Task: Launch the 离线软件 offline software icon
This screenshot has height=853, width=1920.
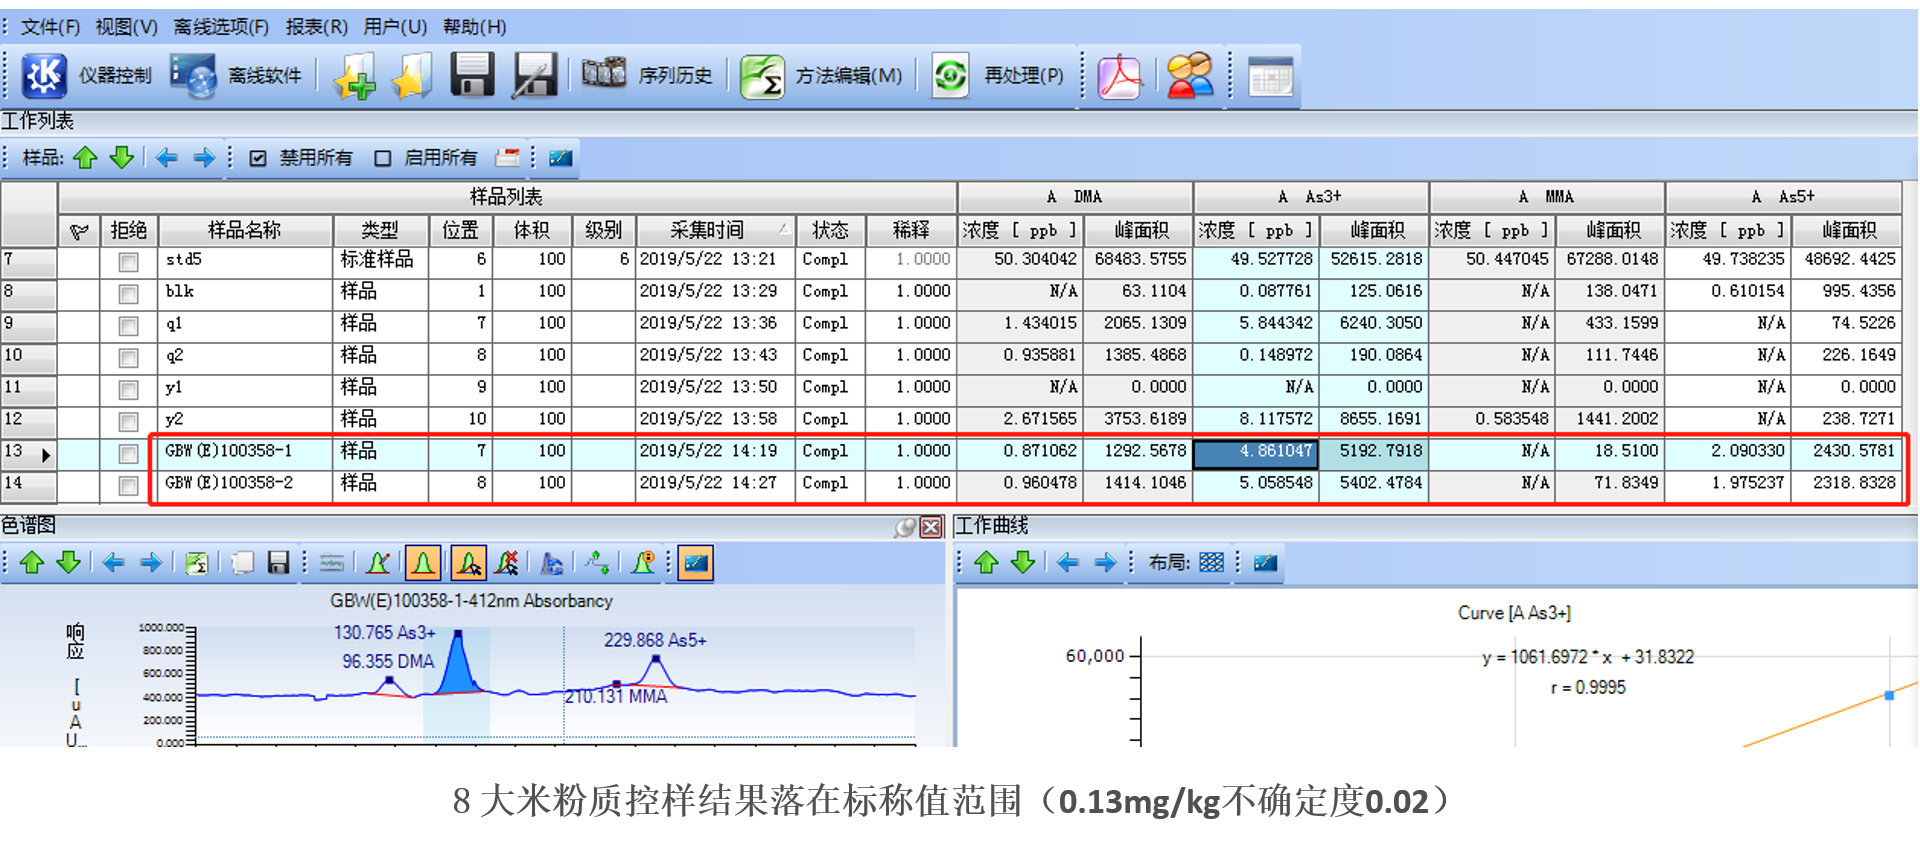Action: pyautogui.click(x=192, y=76)
